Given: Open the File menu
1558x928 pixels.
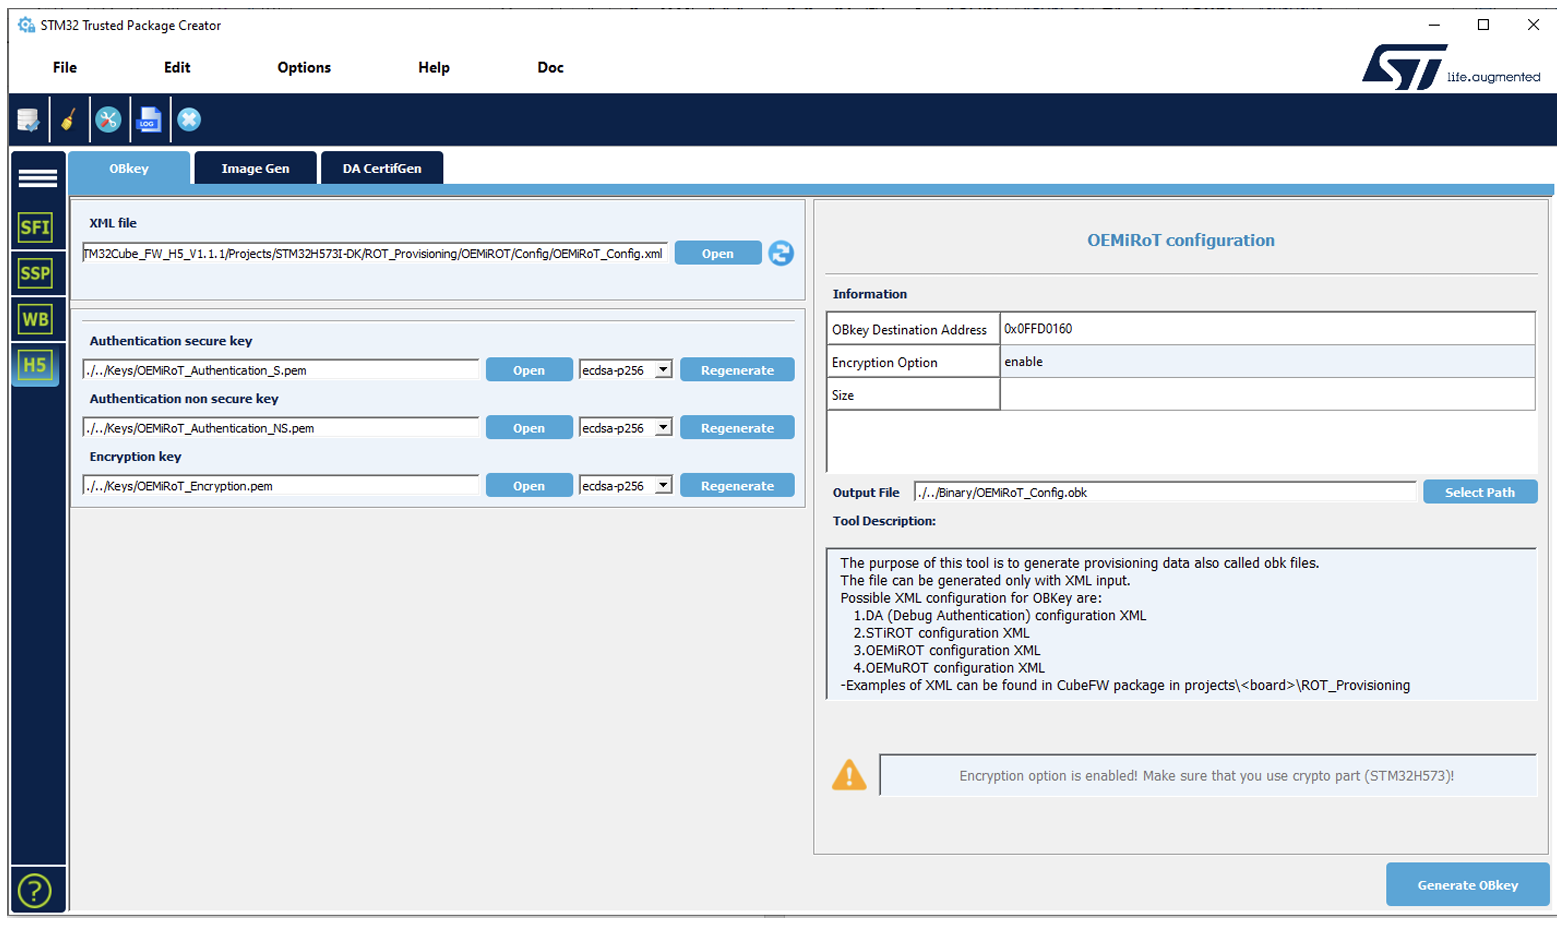Looking at the screenshot, I should click(x=65, y=67).
